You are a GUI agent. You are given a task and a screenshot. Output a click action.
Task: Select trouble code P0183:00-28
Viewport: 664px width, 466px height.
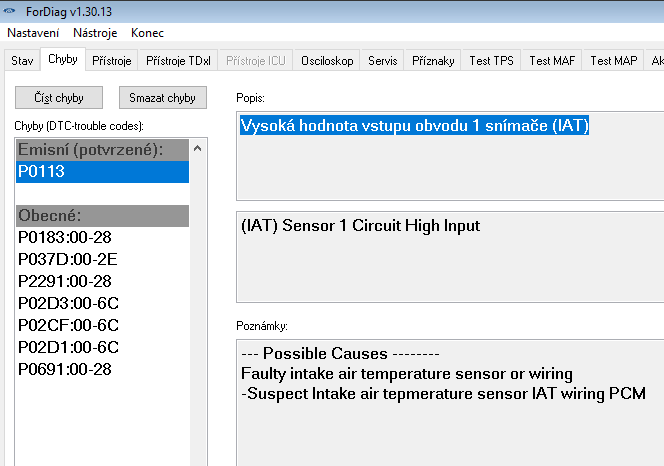tap(64, 237)
